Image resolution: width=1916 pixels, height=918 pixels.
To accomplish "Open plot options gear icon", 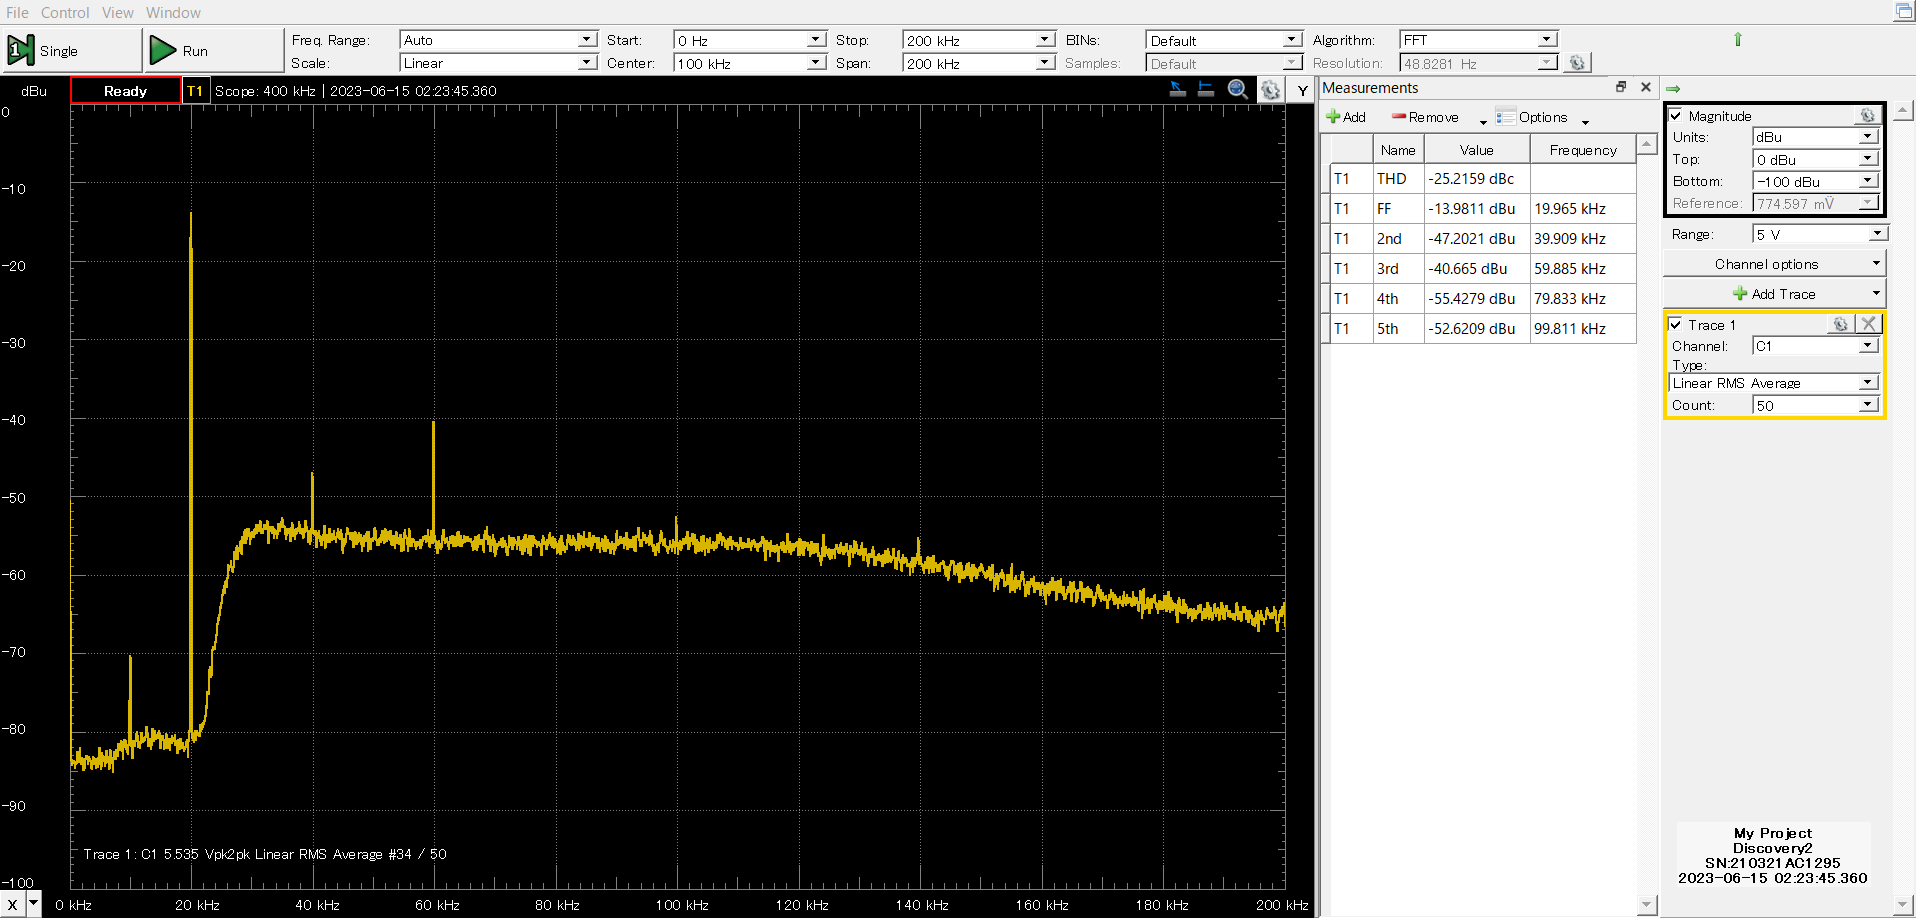I will pyautogui.click(x=1270, y=90).
